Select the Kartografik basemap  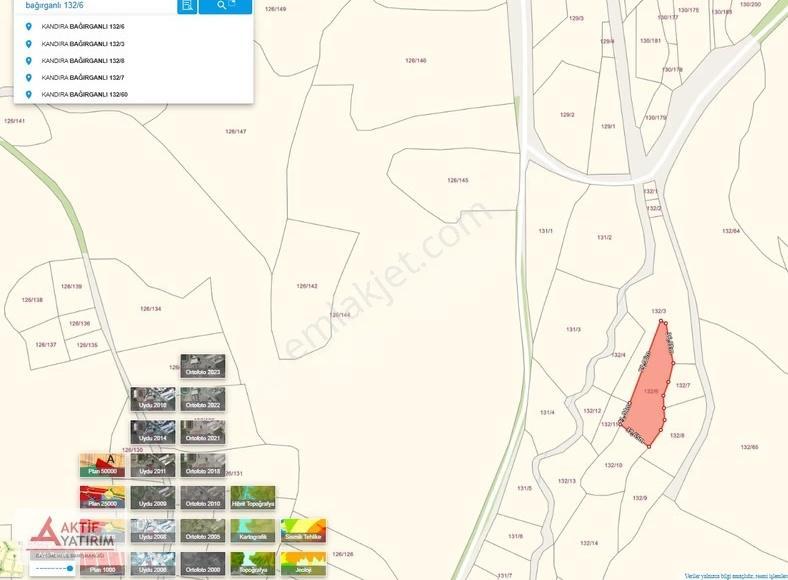(x=253, y=531)
